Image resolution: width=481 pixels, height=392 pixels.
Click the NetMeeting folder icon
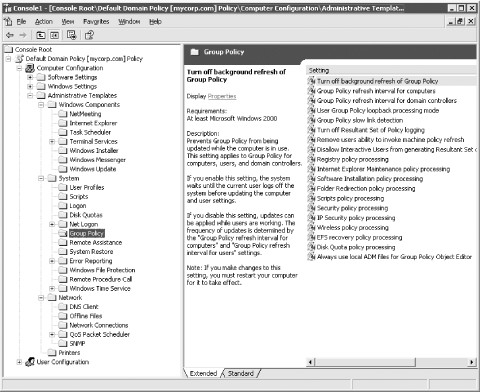pos(63,114)
